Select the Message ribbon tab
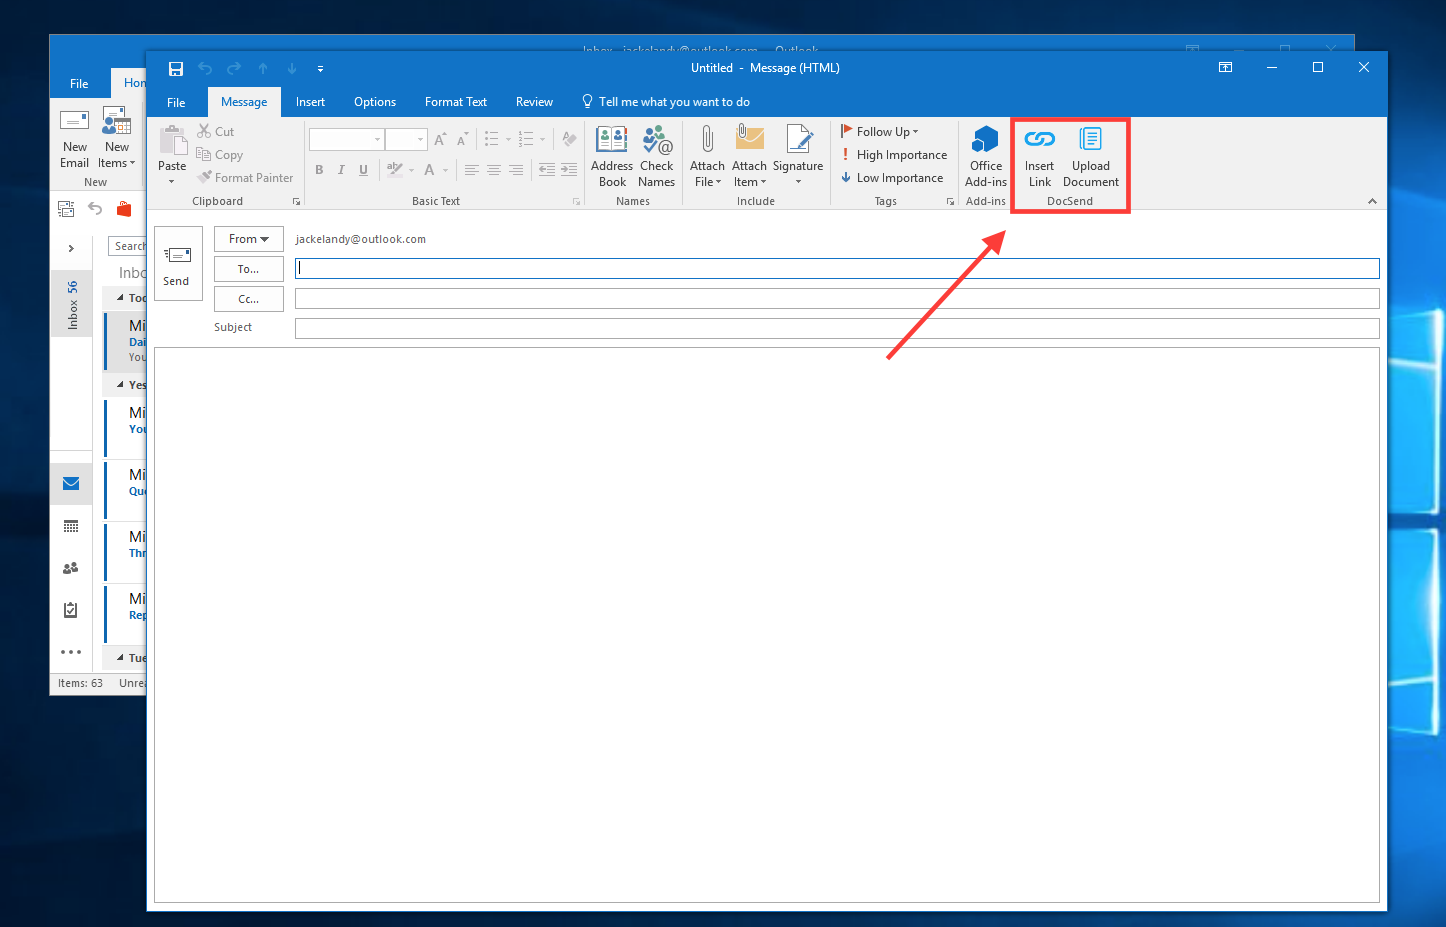The height and width of the screenshot is (927, 1446). coord(244,102)
